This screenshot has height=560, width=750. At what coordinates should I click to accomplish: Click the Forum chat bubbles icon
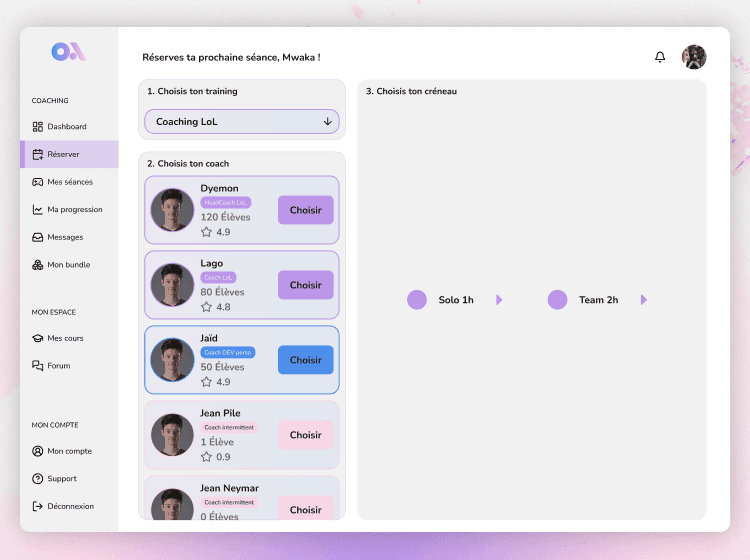(38, 366)
